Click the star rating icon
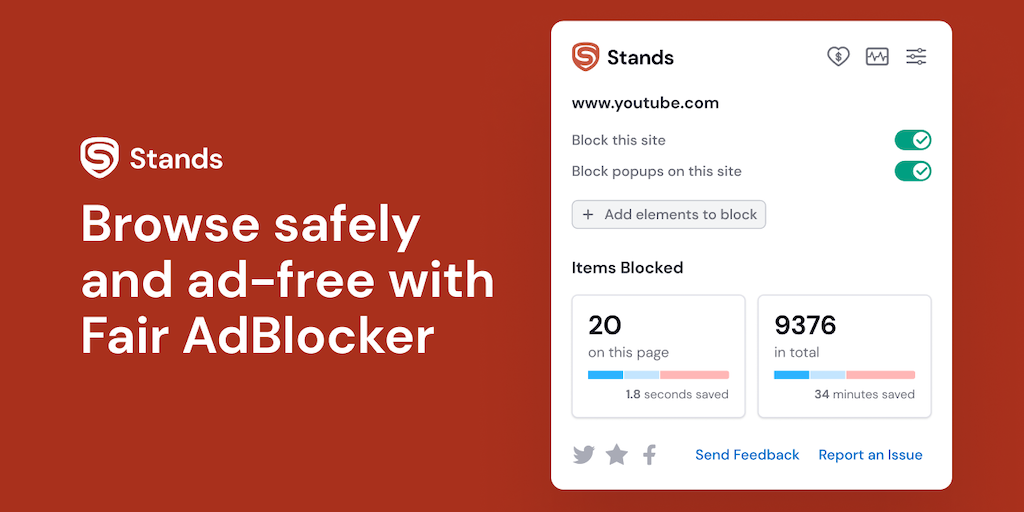The width and height of the screenshot is (1024, 512). pyautogui.click(x=617, y=455)
